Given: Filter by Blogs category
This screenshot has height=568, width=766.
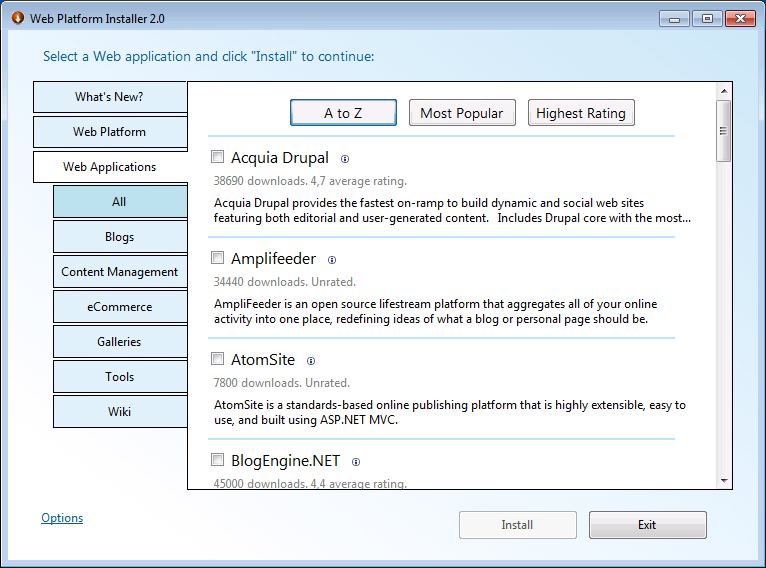Looking at the screenshot, I should click(x=120, y=237).
